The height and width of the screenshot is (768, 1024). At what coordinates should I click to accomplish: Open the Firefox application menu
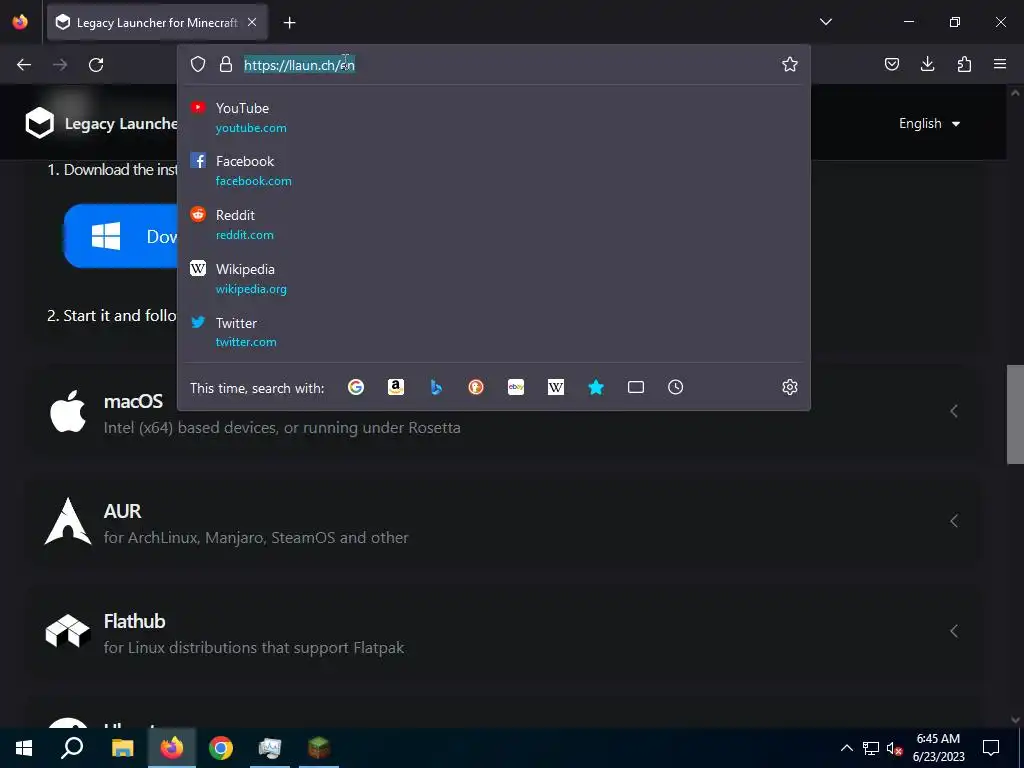(x=1000, y=64)
